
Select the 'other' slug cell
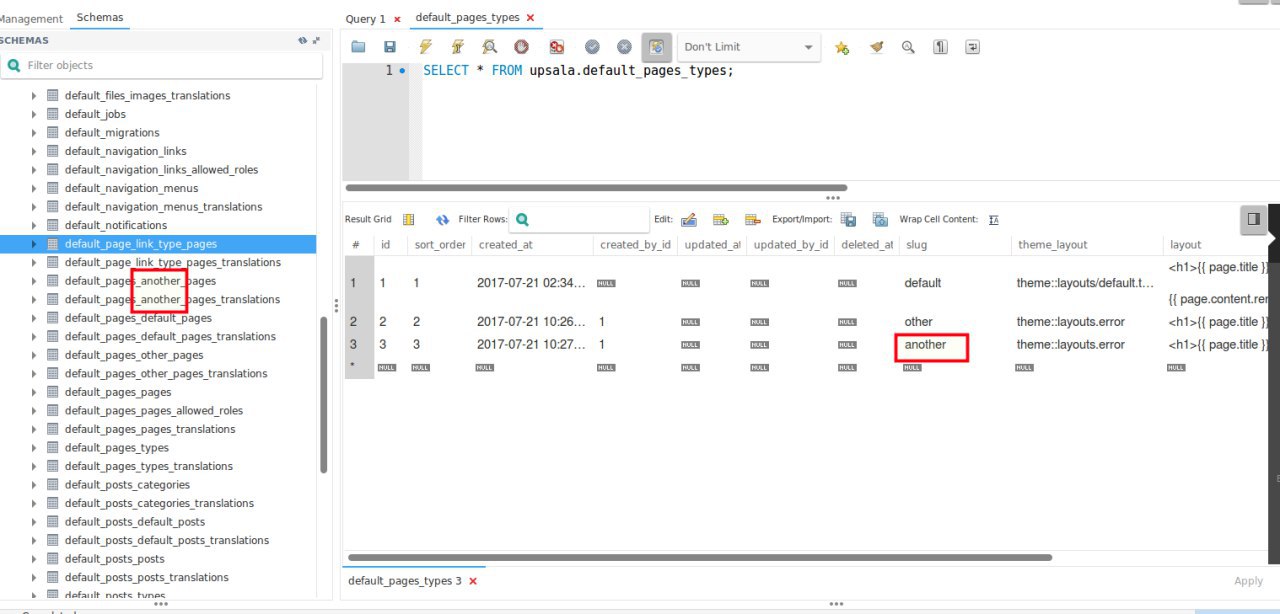coord(918,322)
